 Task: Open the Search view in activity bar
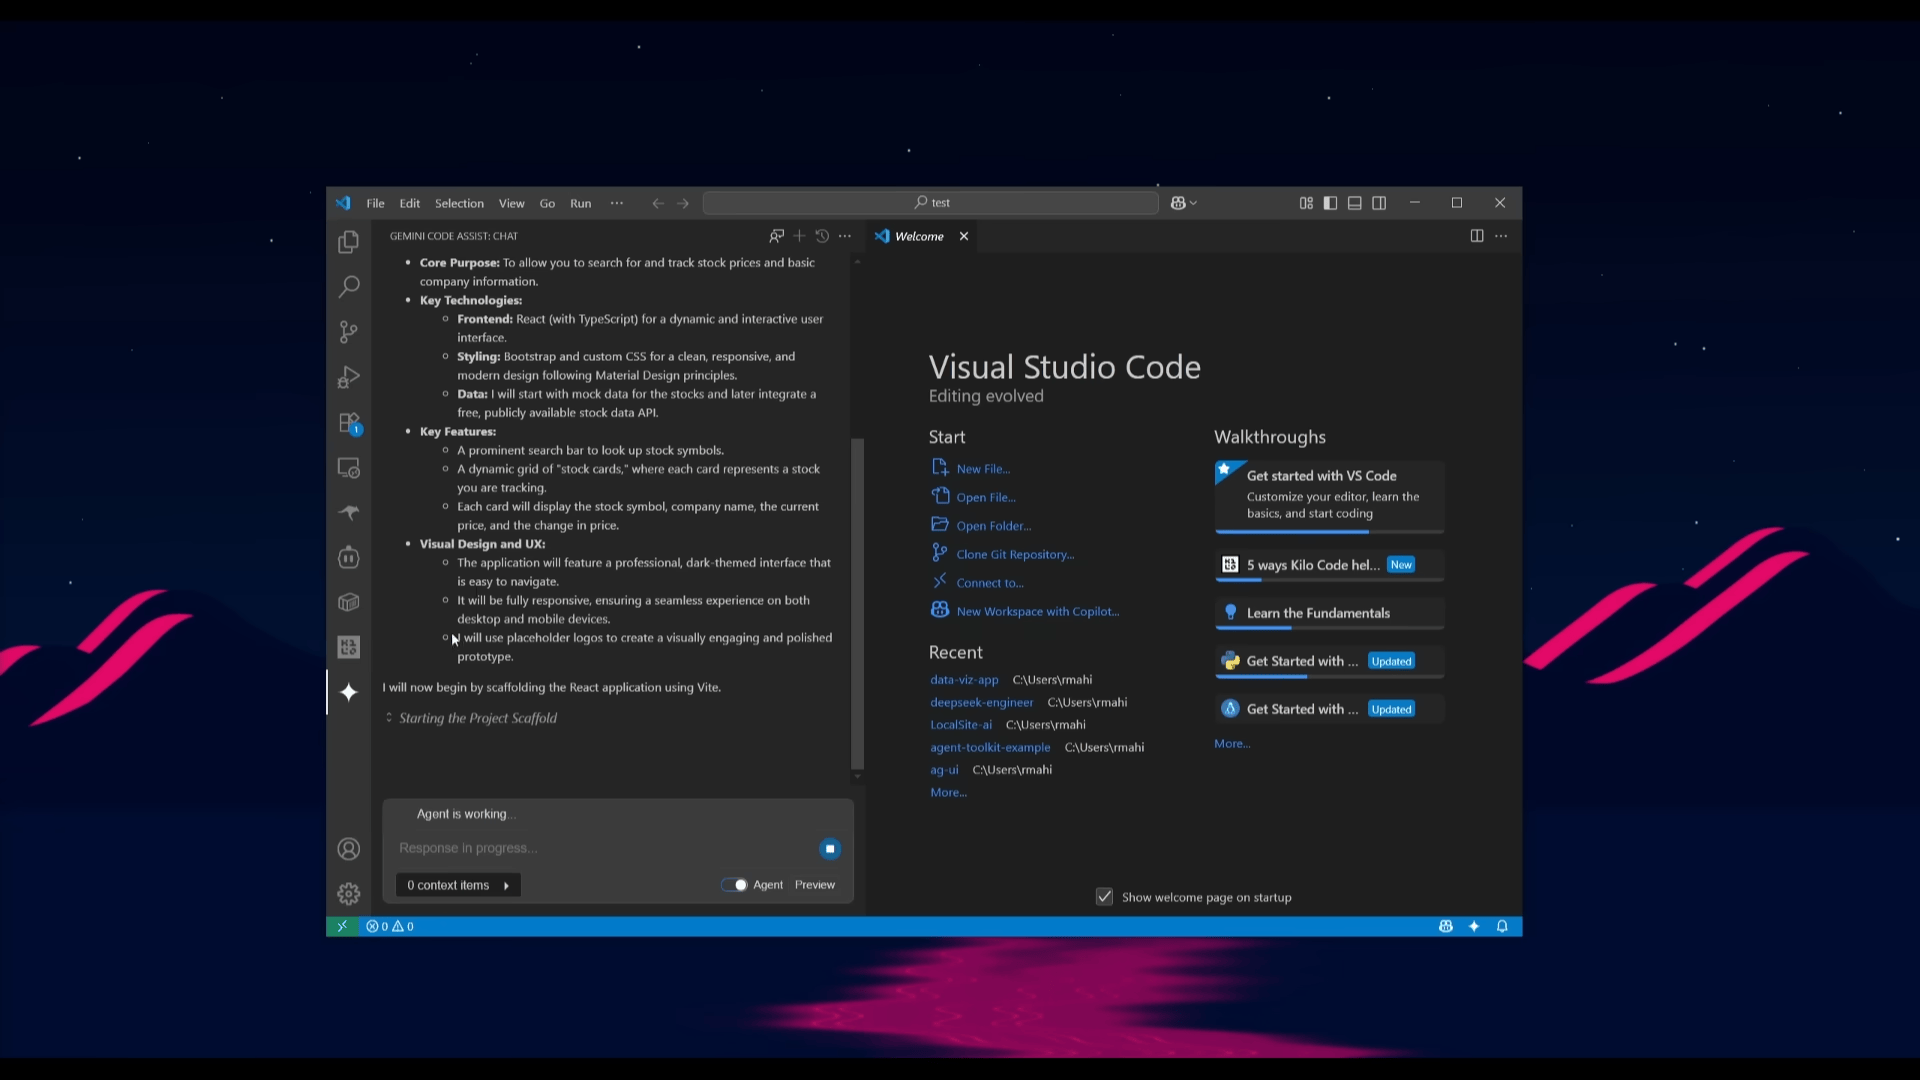click(348, 287)
